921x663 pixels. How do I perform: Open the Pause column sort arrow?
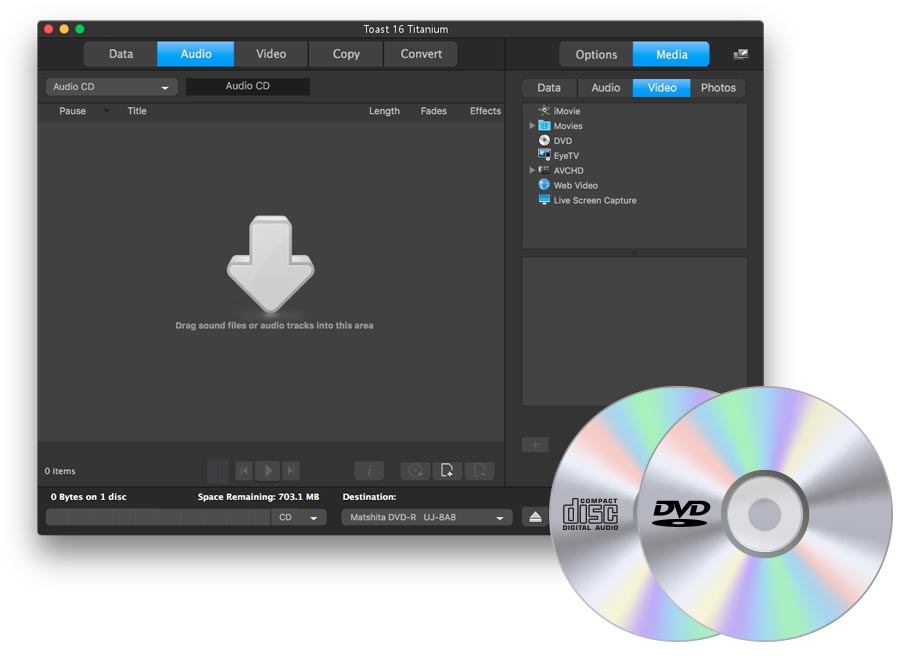pos(106,110)
